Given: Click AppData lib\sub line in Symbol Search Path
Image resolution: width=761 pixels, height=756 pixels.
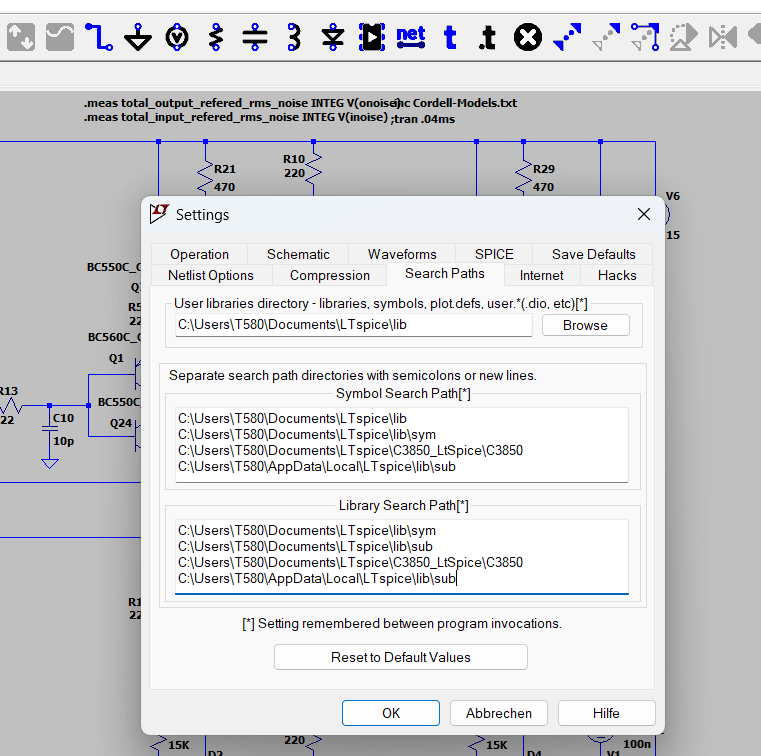Looking at the screenshot, I should 316,466.
